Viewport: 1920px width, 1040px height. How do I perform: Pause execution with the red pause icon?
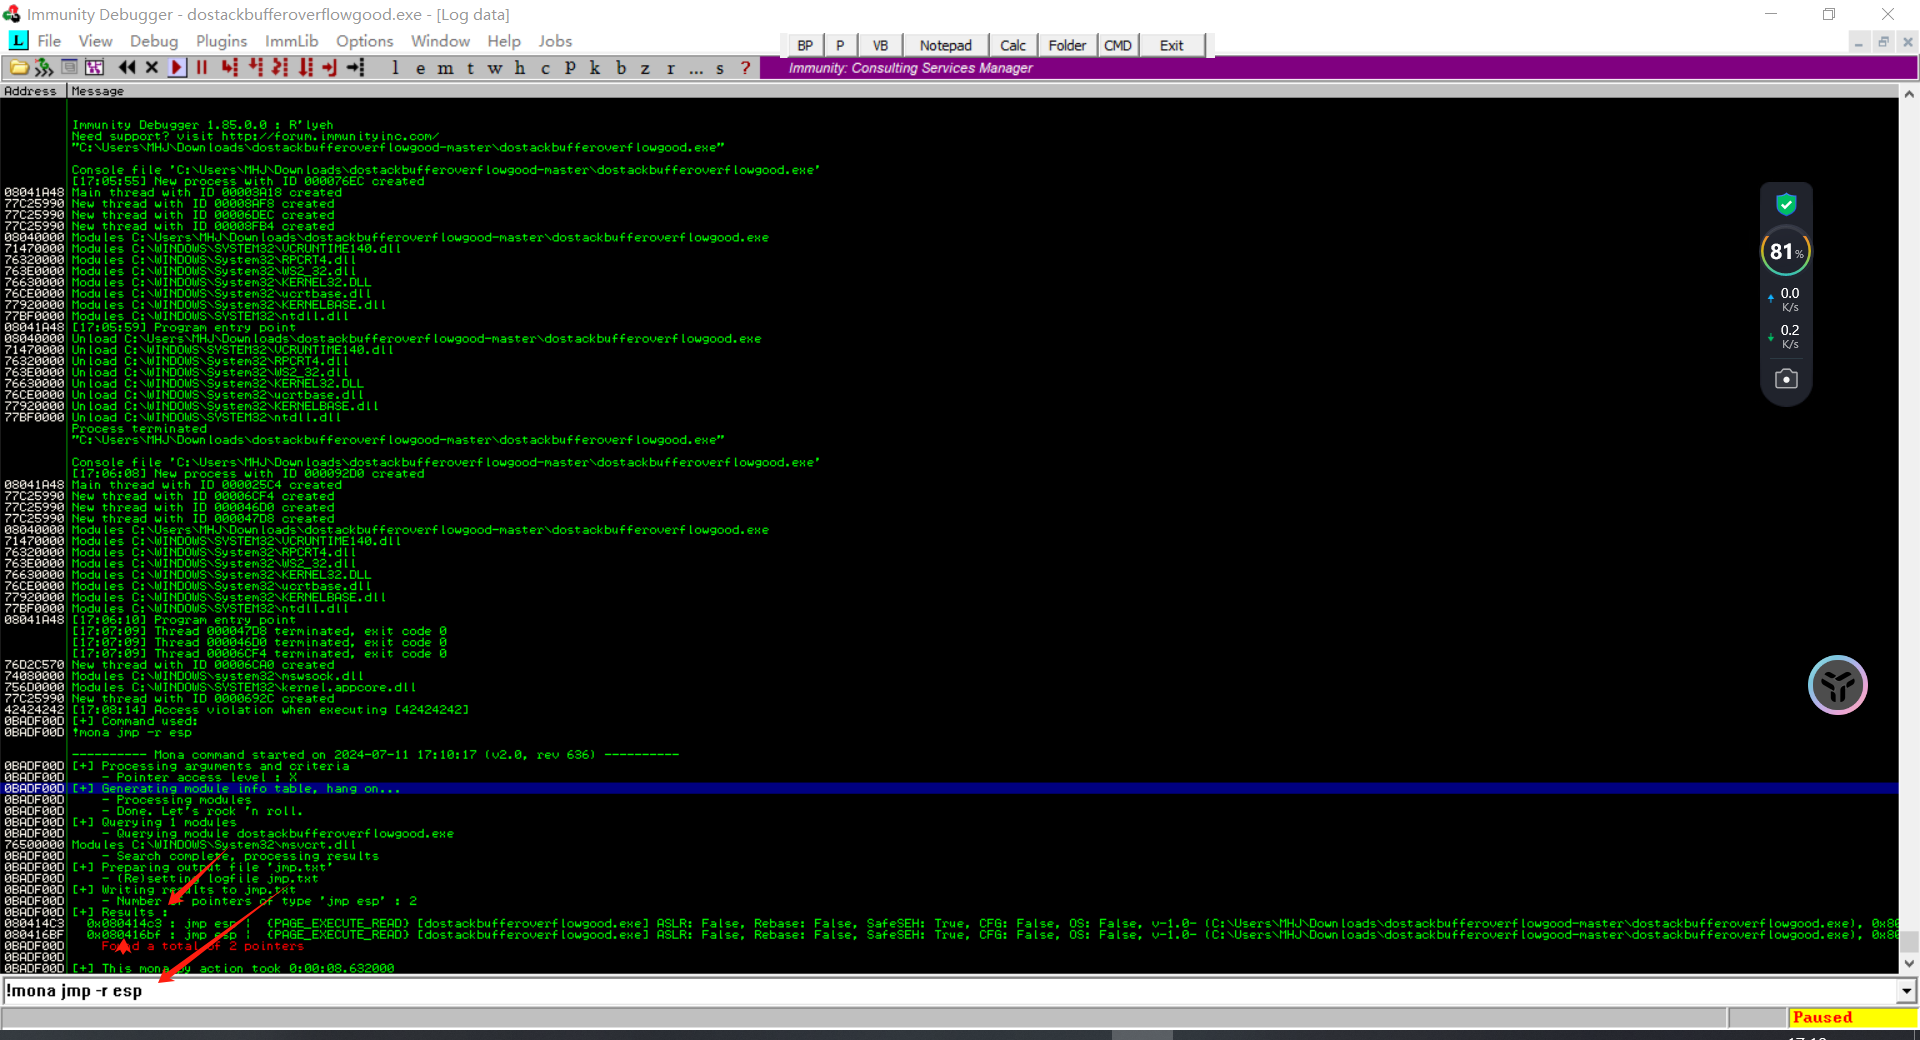pyautogui.click(x=202, y=67)
